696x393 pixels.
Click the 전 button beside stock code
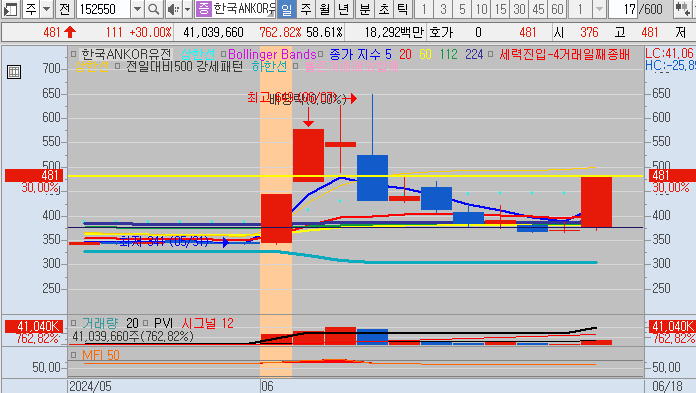[x=65, y=9]
